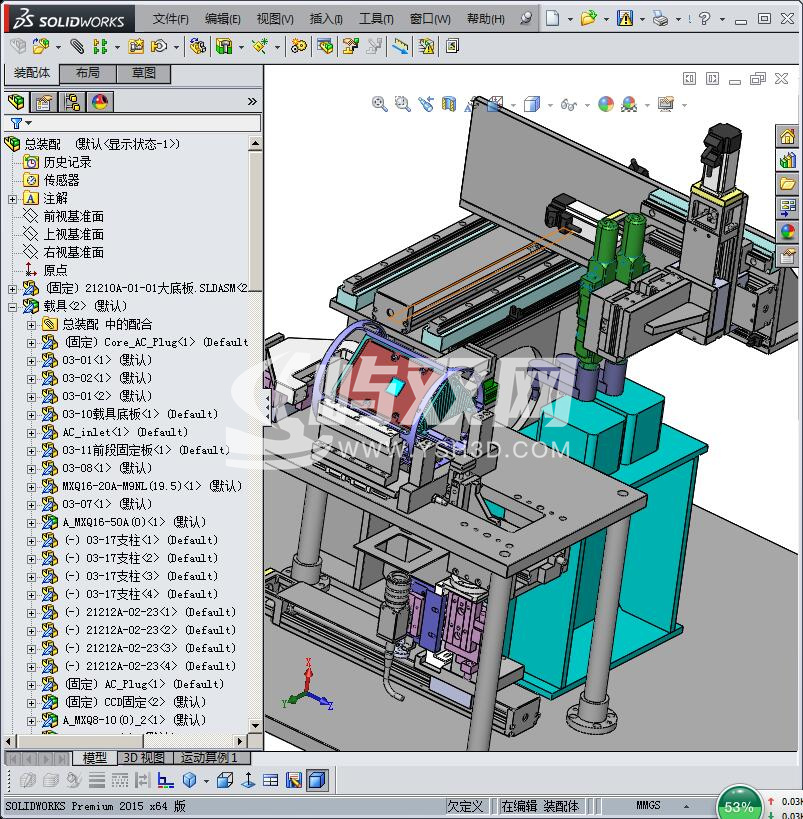Switch to the PropertyManager tab icon
The width and height of the screenshot is (803, 819).
(44, 101)
